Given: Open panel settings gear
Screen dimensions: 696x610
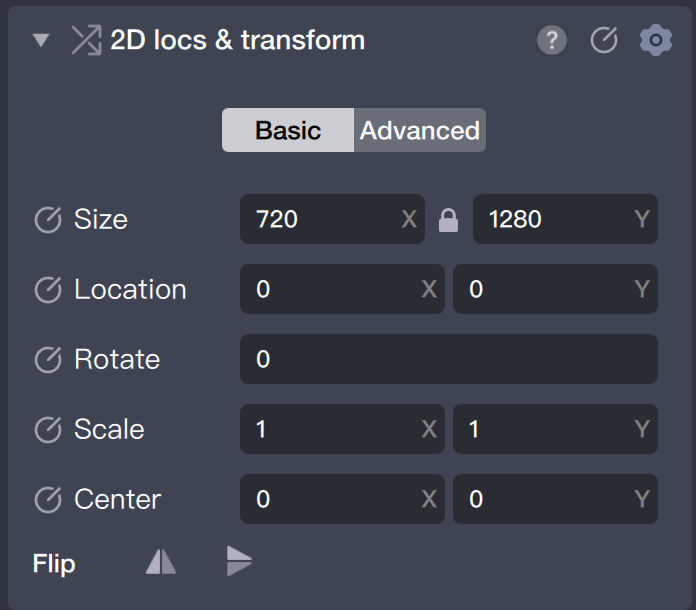Looking at the screenshot, I should coord(656,41).
